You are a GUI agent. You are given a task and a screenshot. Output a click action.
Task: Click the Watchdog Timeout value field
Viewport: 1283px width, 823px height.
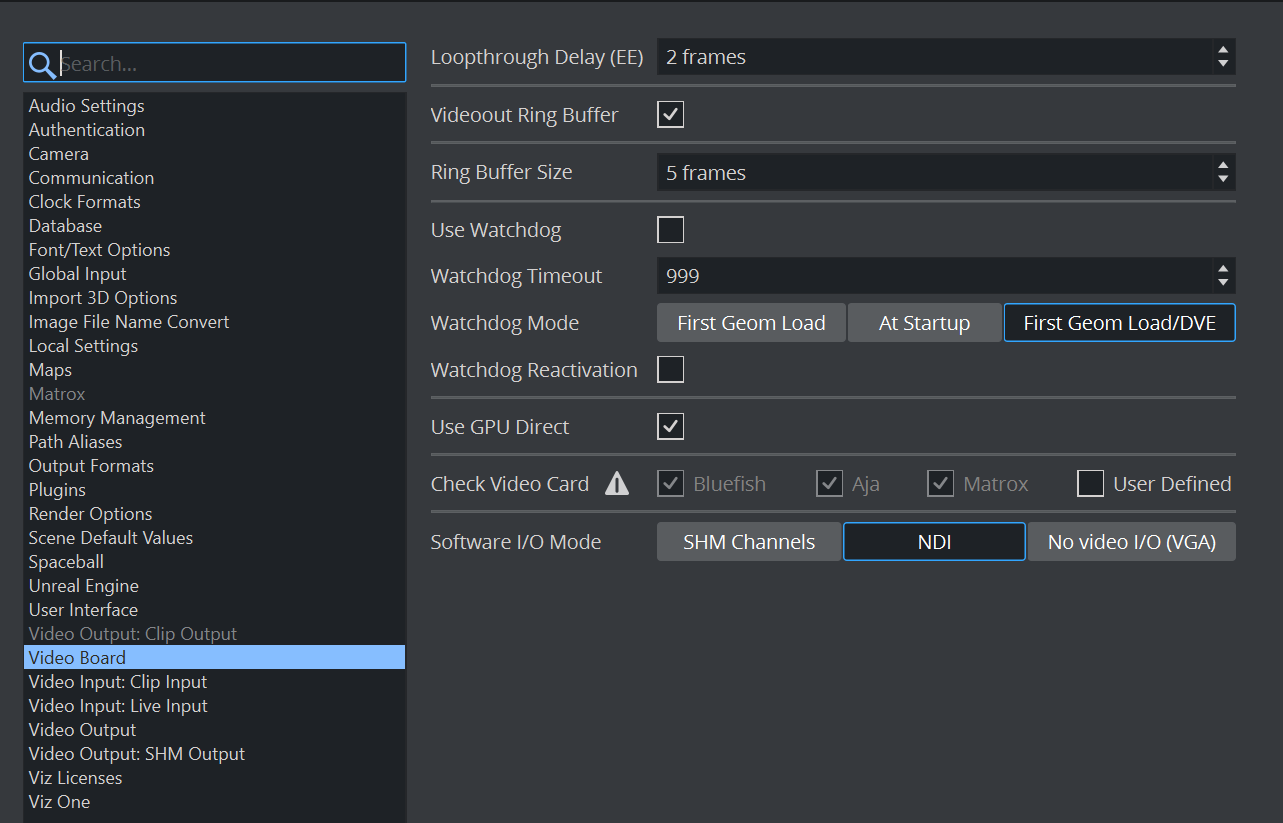pos(930,276)
